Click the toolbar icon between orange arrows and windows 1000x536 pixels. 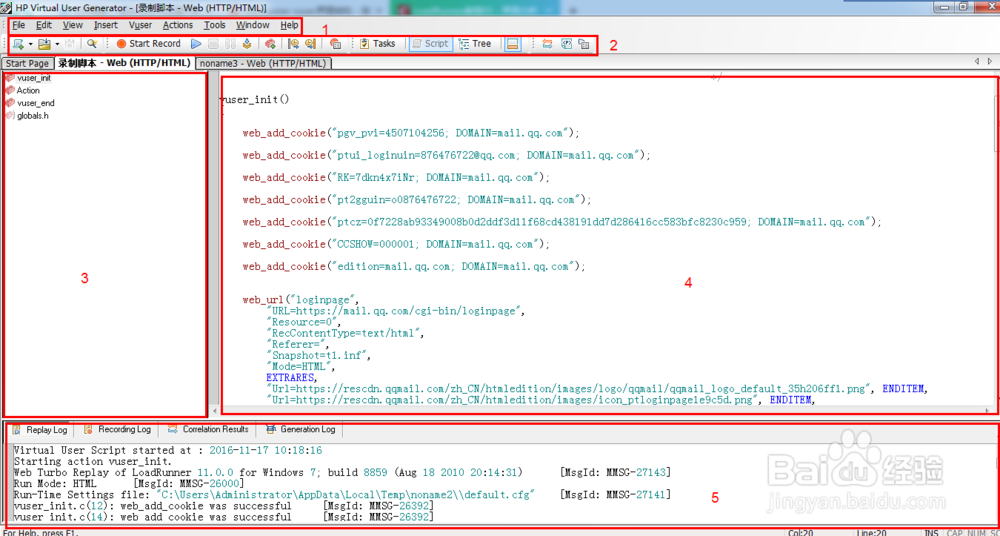click(566, 44)
